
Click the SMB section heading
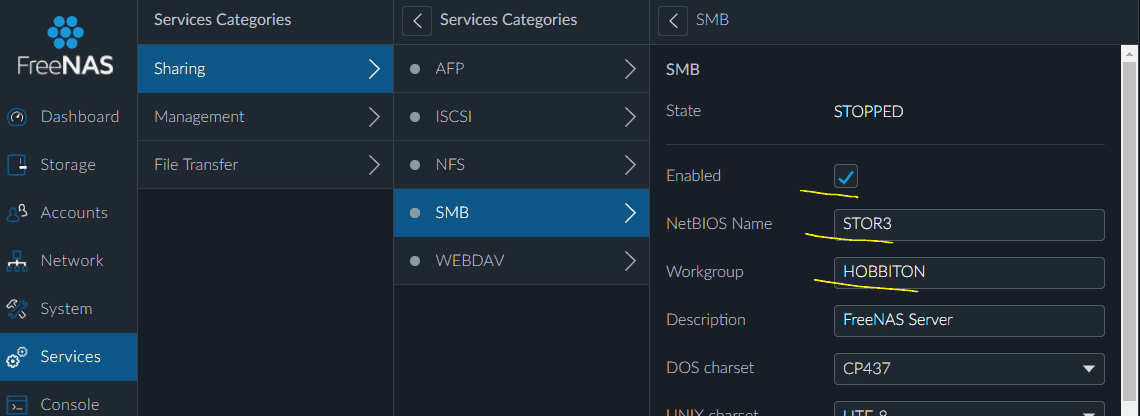point(683,70)
